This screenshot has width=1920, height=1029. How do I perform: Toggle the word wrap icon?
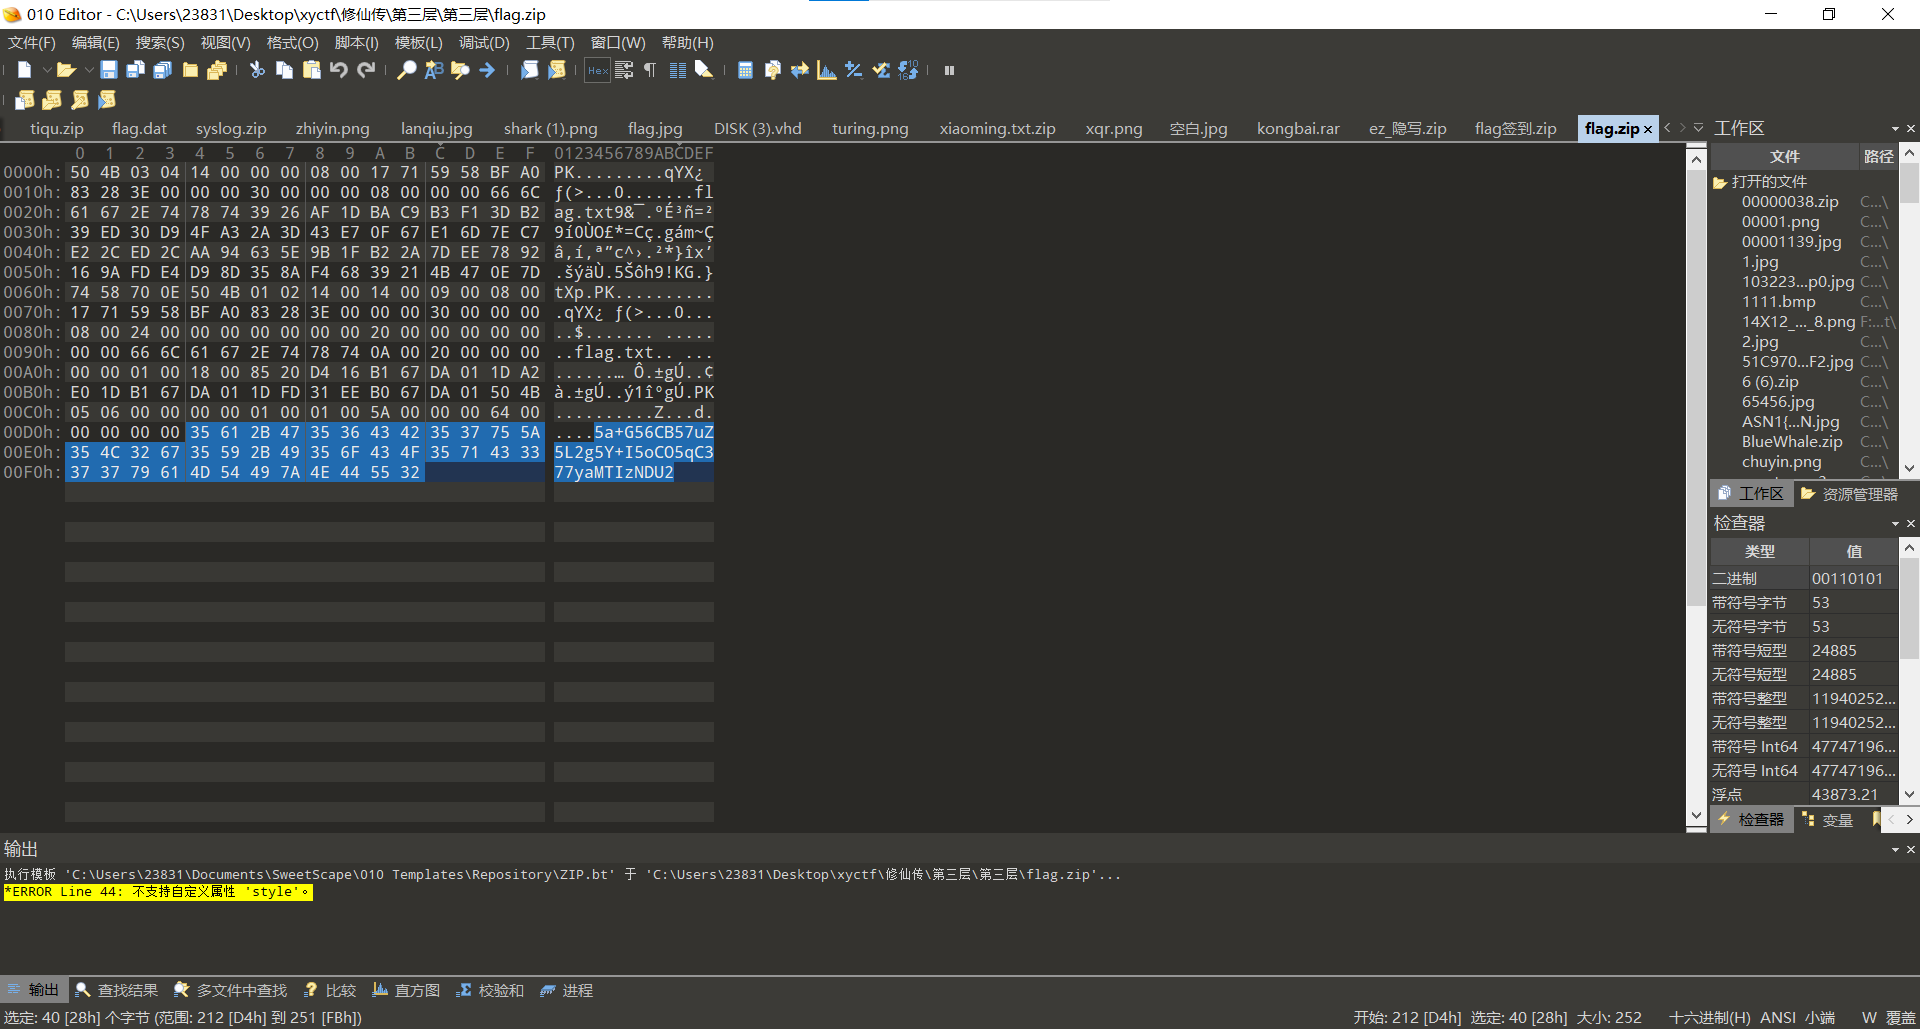click(624, 70)
